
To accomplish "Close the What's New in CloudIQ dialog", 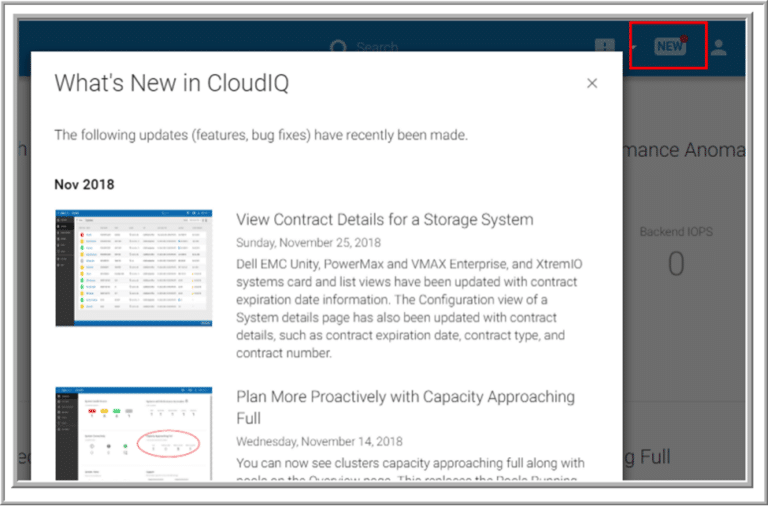I will (x=592, y=83).
